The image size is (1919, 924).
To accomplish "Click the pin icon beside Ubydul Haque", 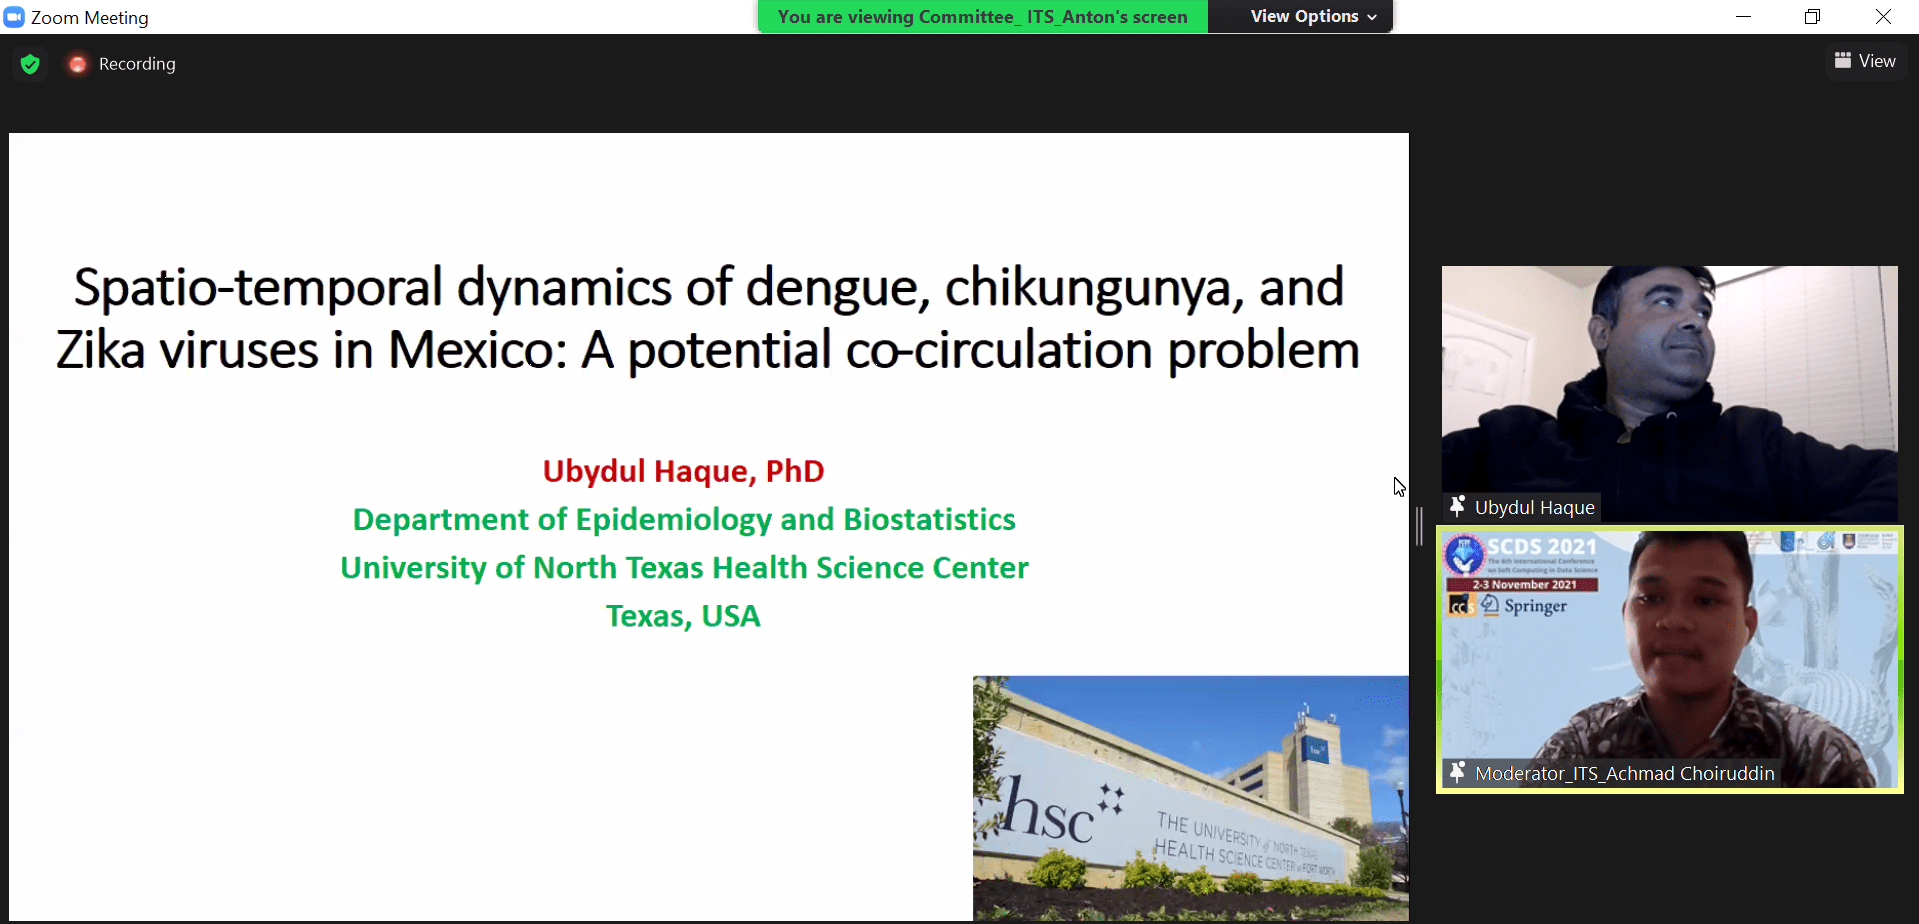I will tap(1457, 507).
